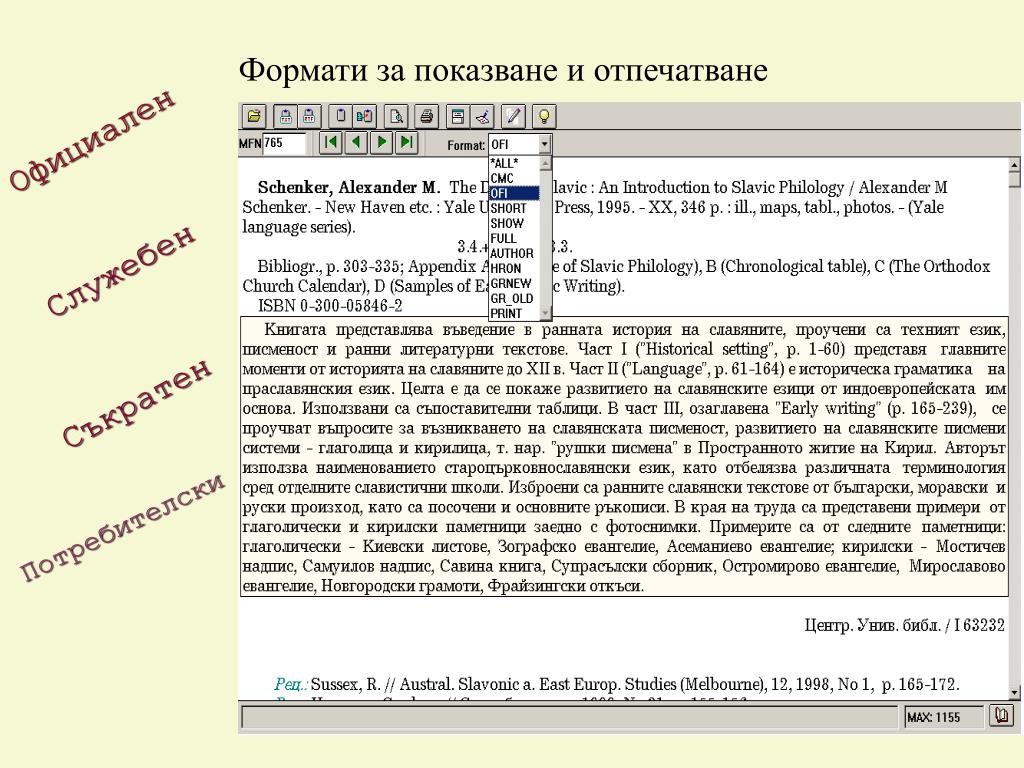1024x768 pixels.
Task: Export record using the TXT icon
Action: pyautogui.click(x=285, y=116)
